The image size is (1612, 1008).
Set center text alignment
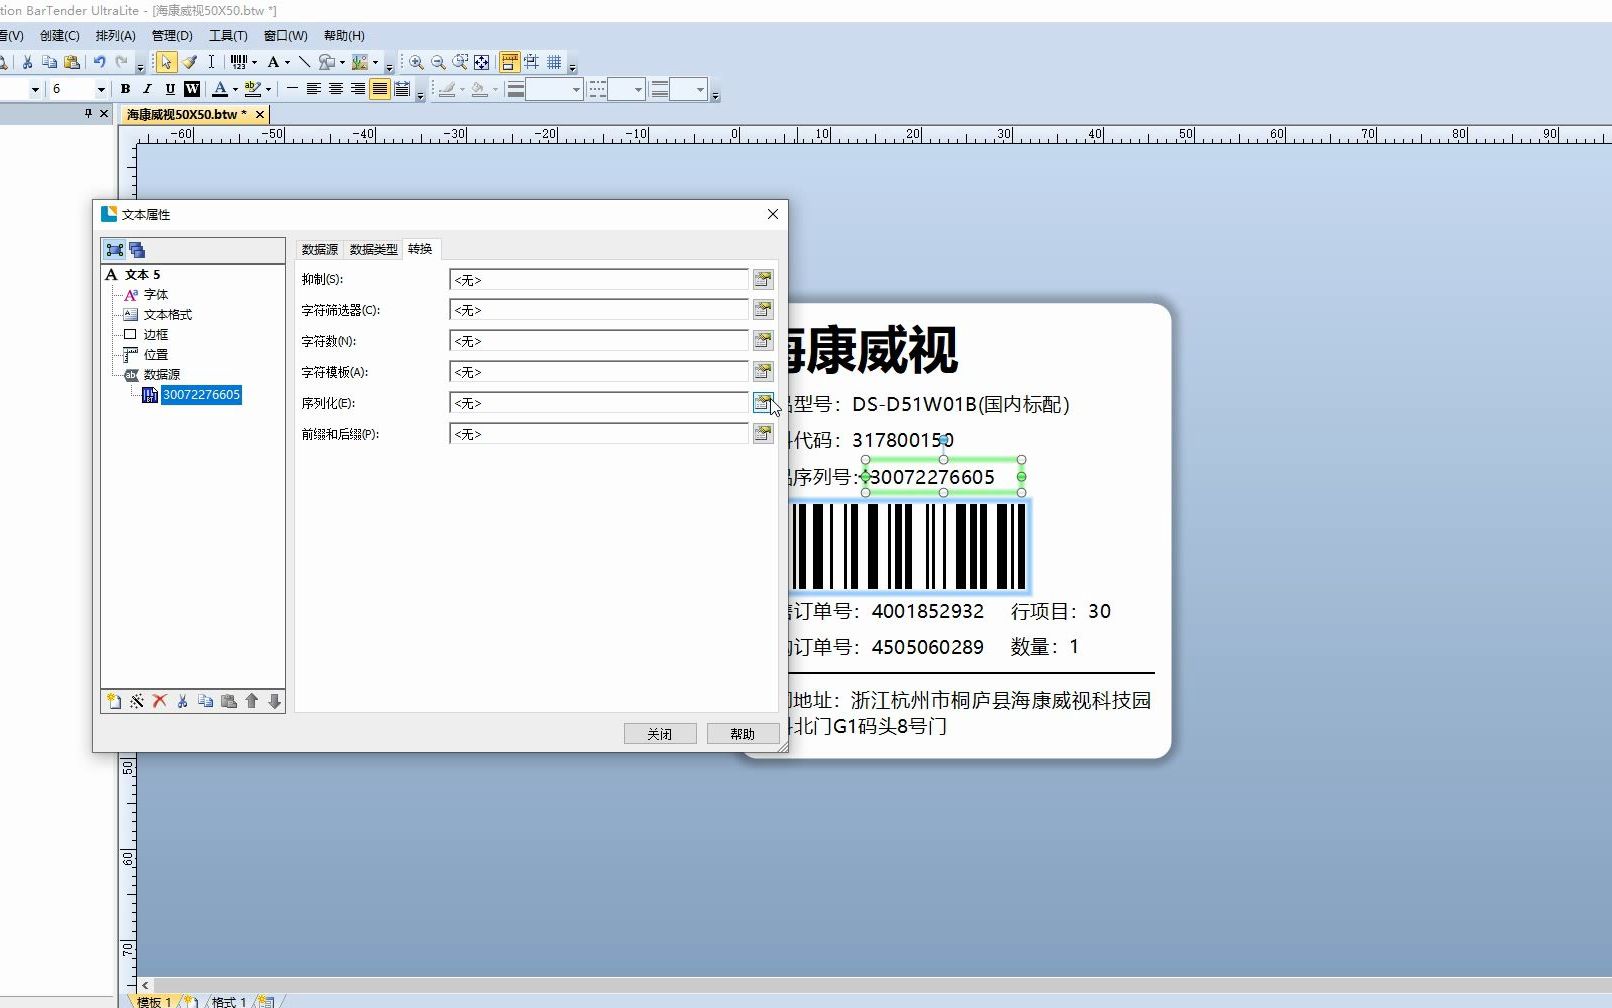336,89
